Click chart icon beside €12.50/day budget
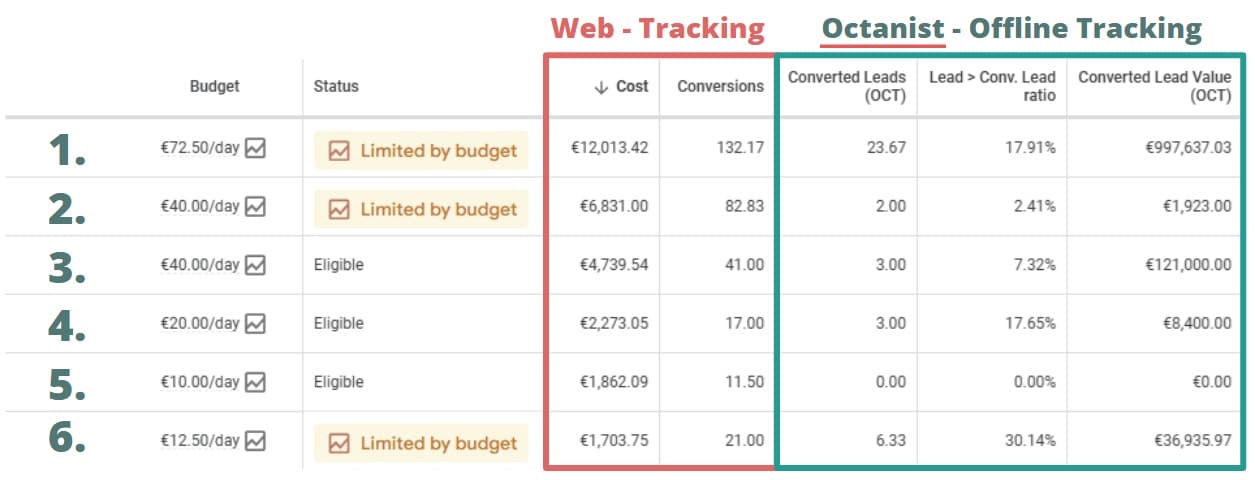Viewport: 1255px width, 480px height. coord(256,440)
